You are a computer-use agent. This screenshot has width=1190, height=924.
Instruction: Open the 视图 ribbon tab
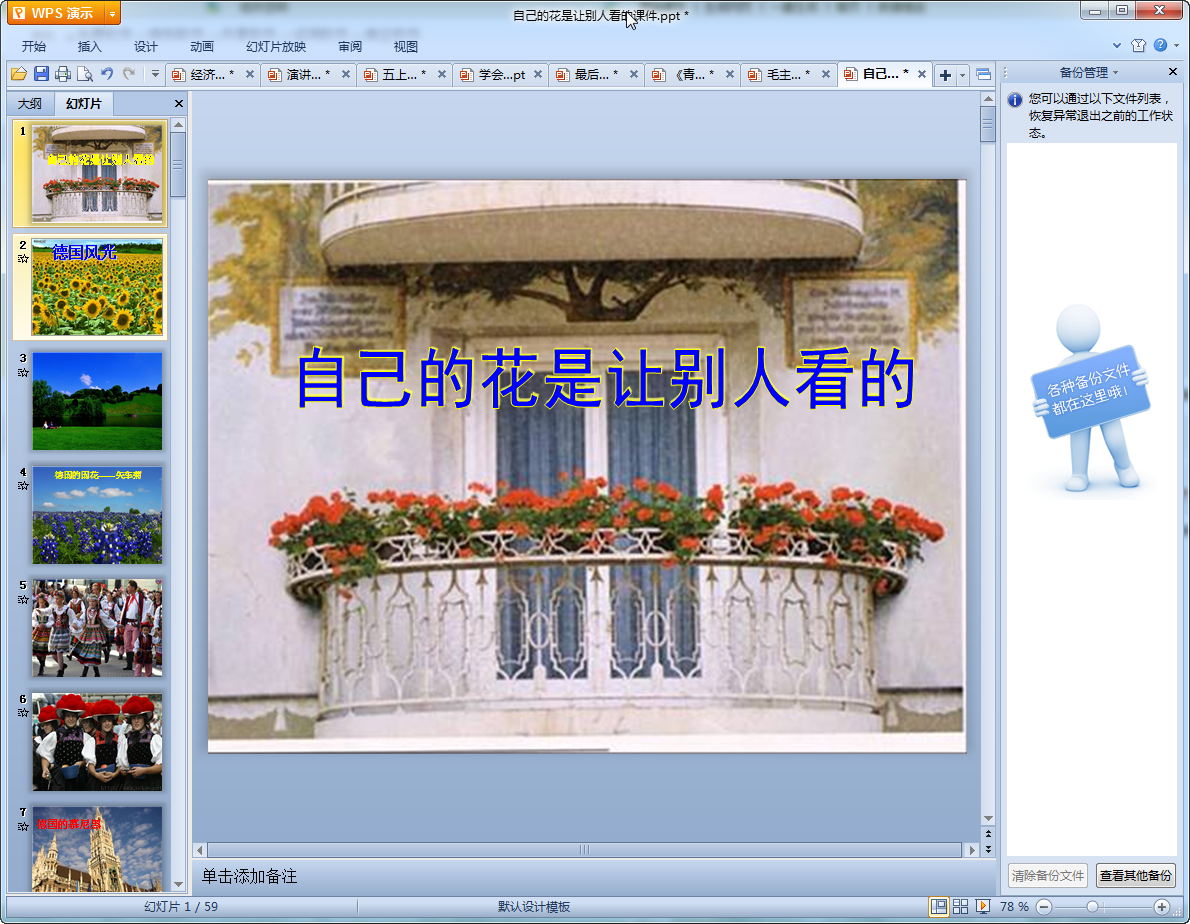coord(406,46)
